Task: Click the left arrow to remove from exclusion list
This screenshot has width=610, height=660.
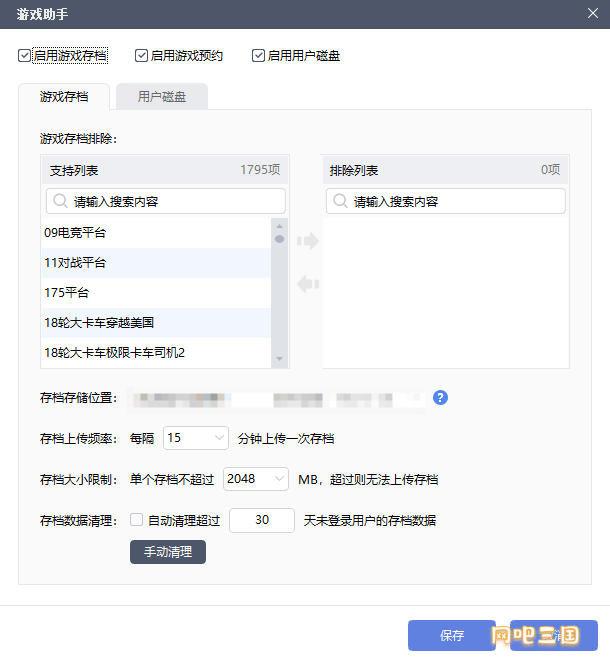Action: (308, 284)
